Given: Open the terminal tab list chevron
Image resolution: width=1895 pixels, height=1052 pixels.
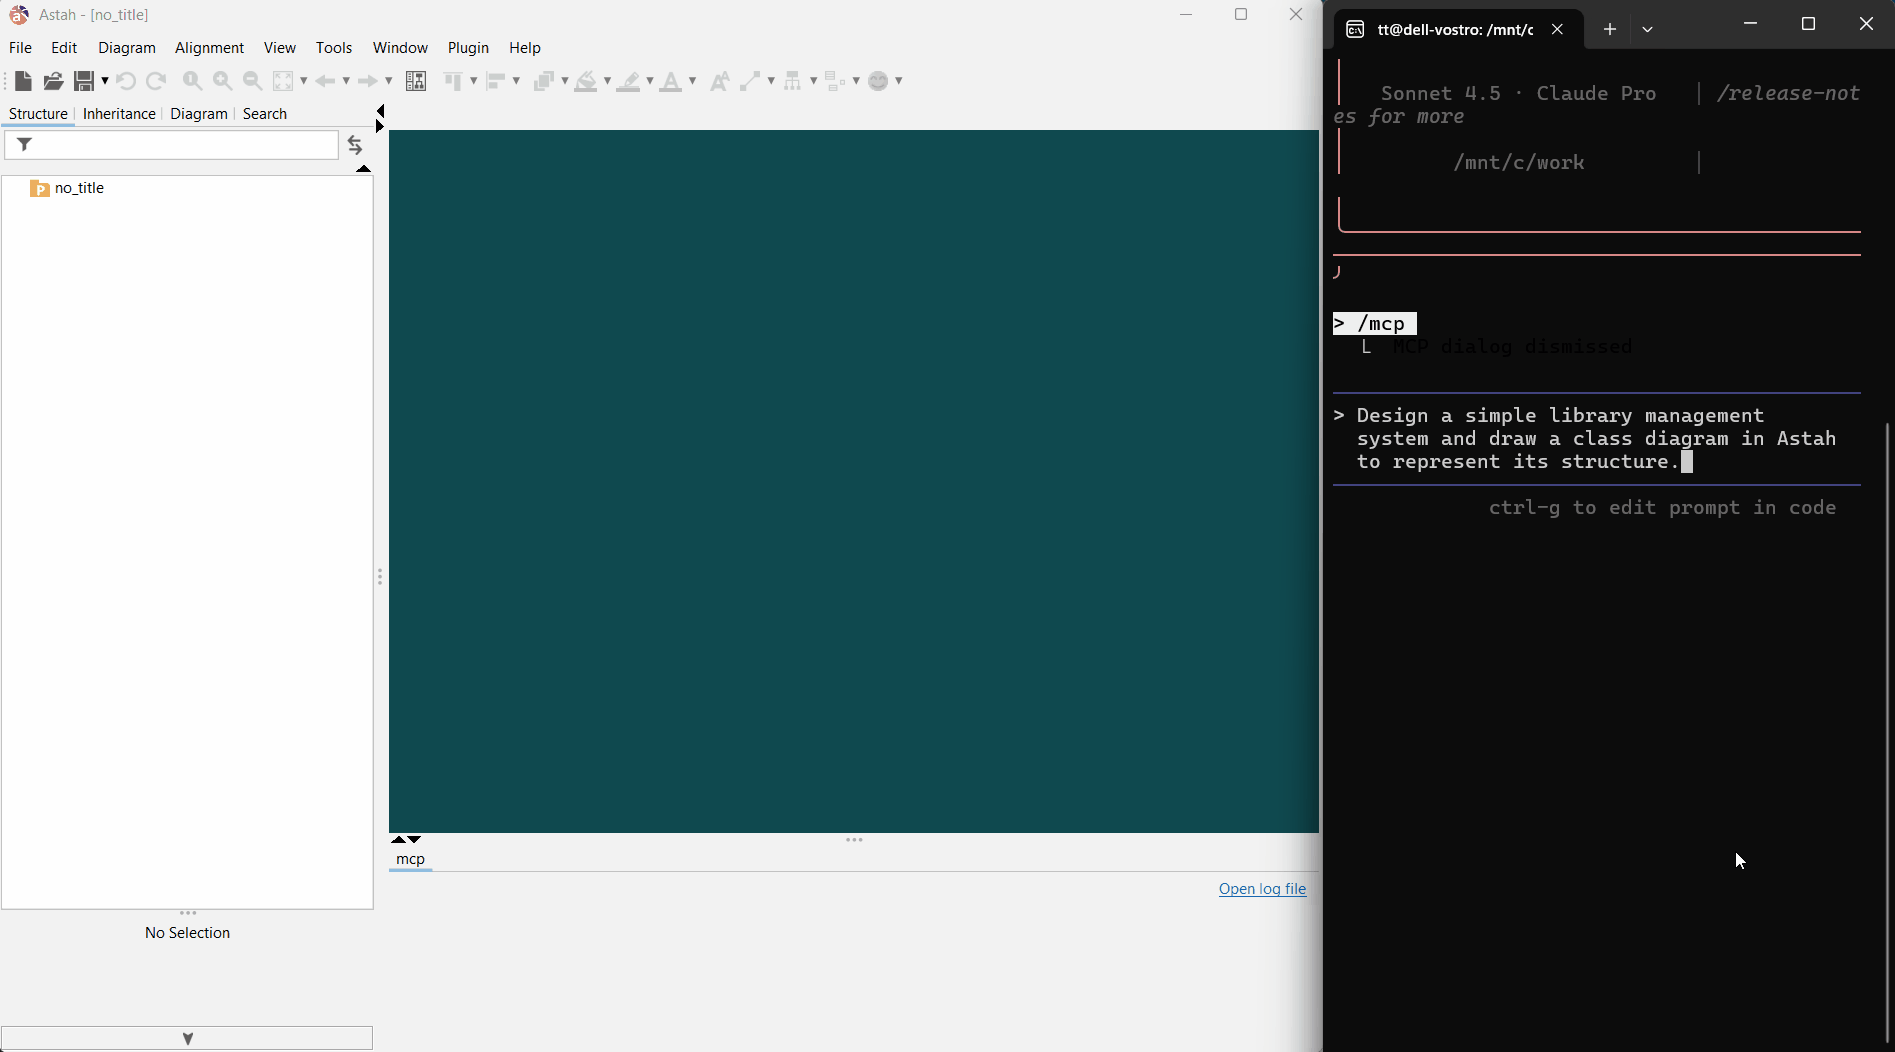Looking at the screenshot, I should coord(1647,30).
